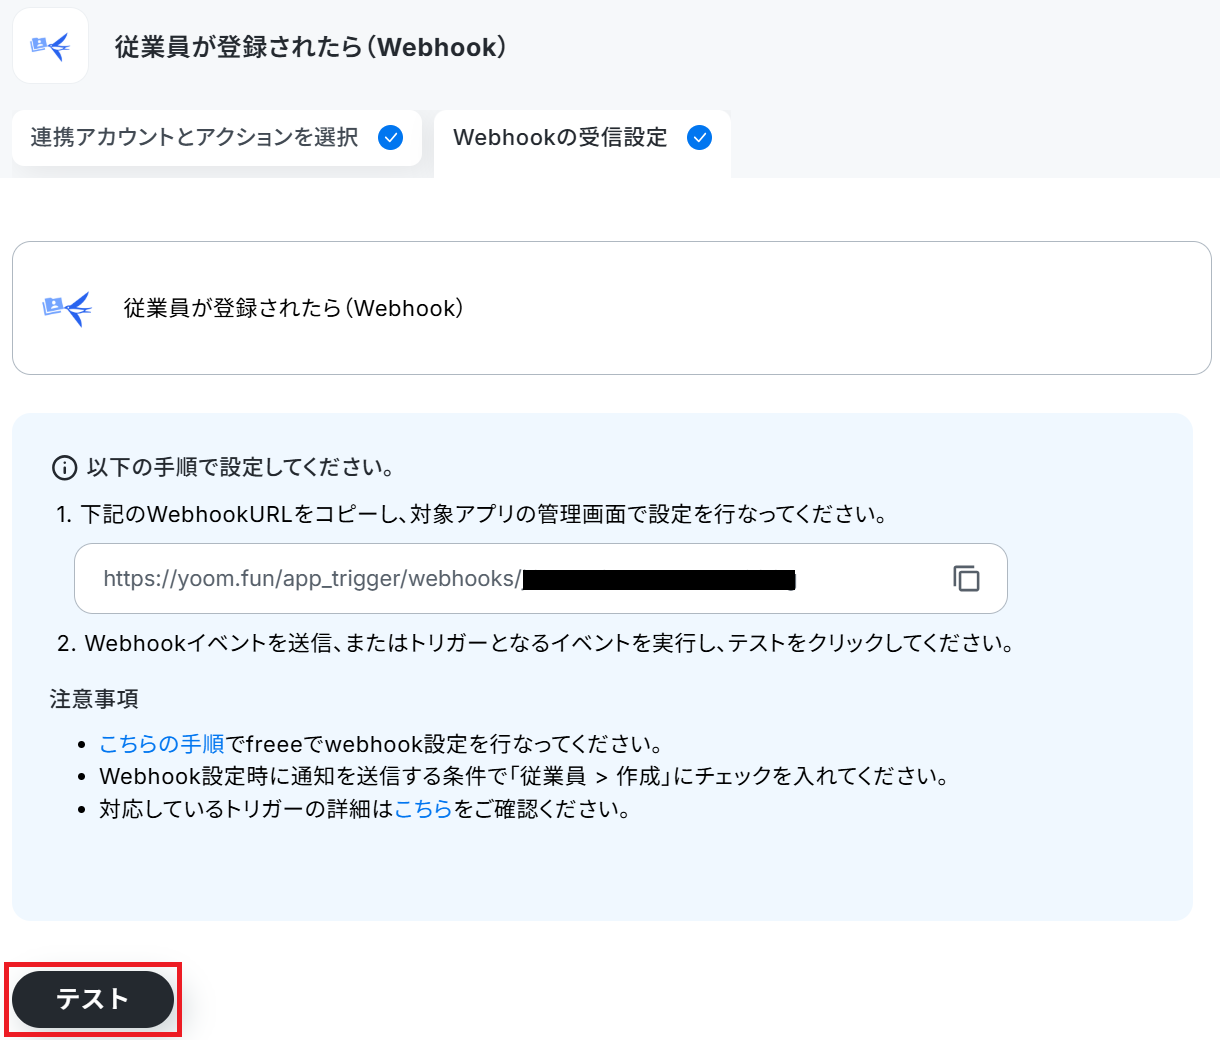1220x1040 pixels.
Task: Click the blue checkmark on 連携アカウントとアクションを選択 tab
Action: (x=391, y=138)
